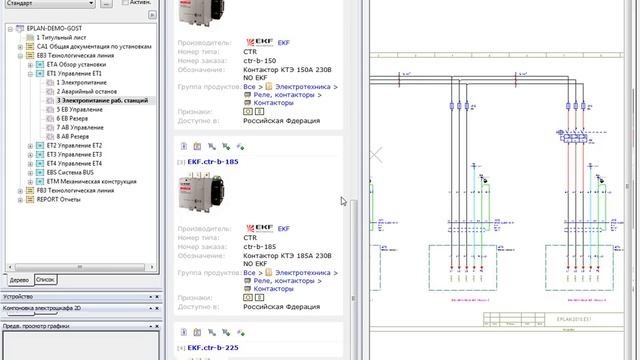Switch to the Список tab

pos(45,280)
